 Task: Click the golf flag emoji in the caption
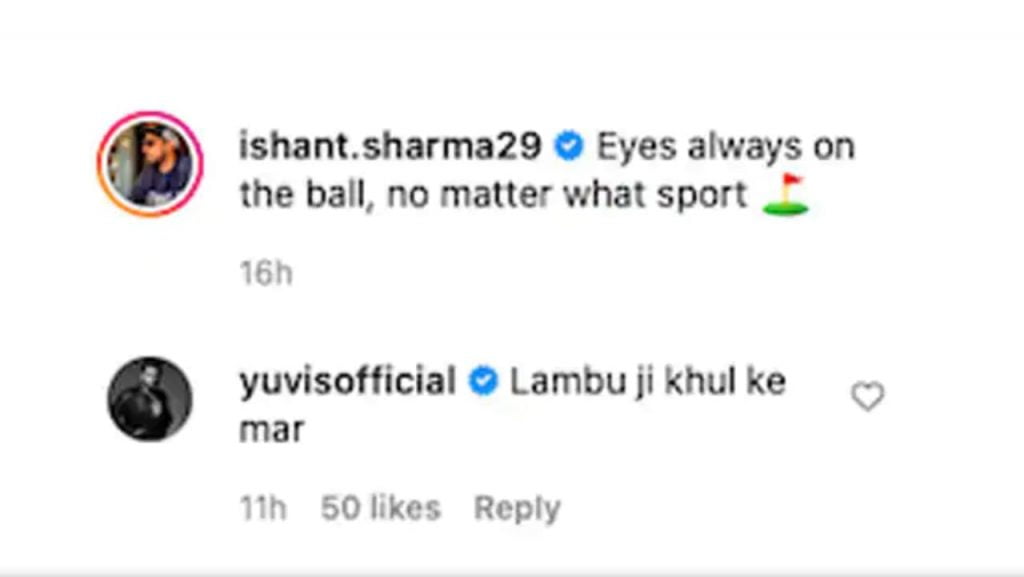pyautogui.click(x=786, y=195)
